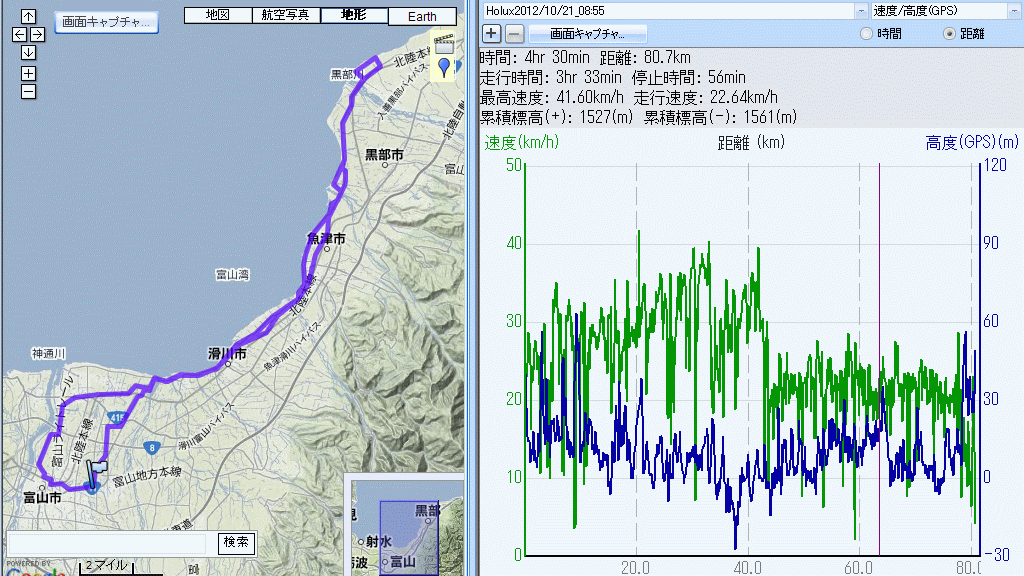Pan the map right with the arrow
Screen dimensions: 1024x576
37,35
